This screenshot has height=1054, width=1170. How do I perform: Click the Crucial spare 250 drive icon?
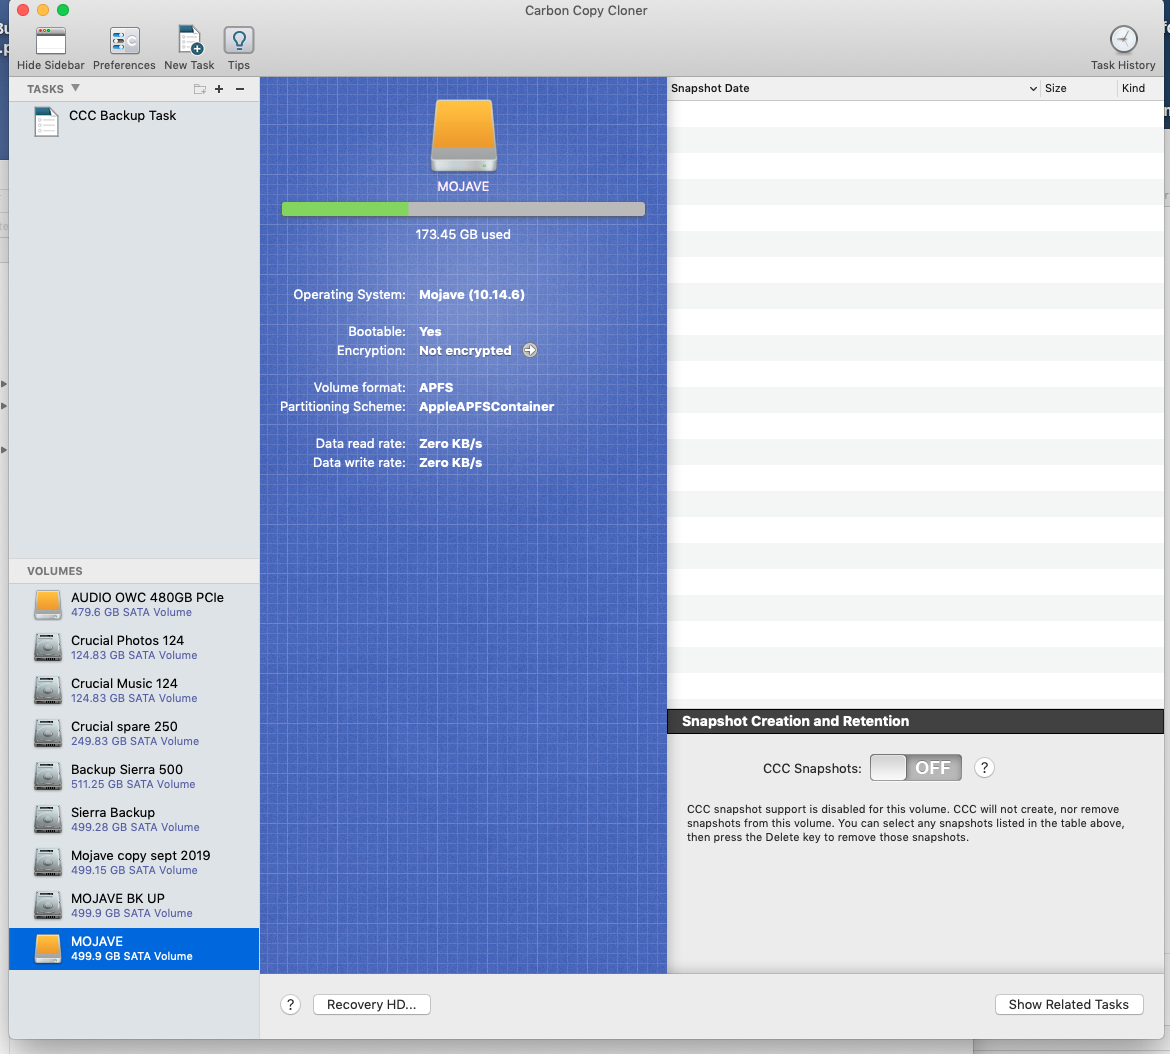tap(48, 734)
